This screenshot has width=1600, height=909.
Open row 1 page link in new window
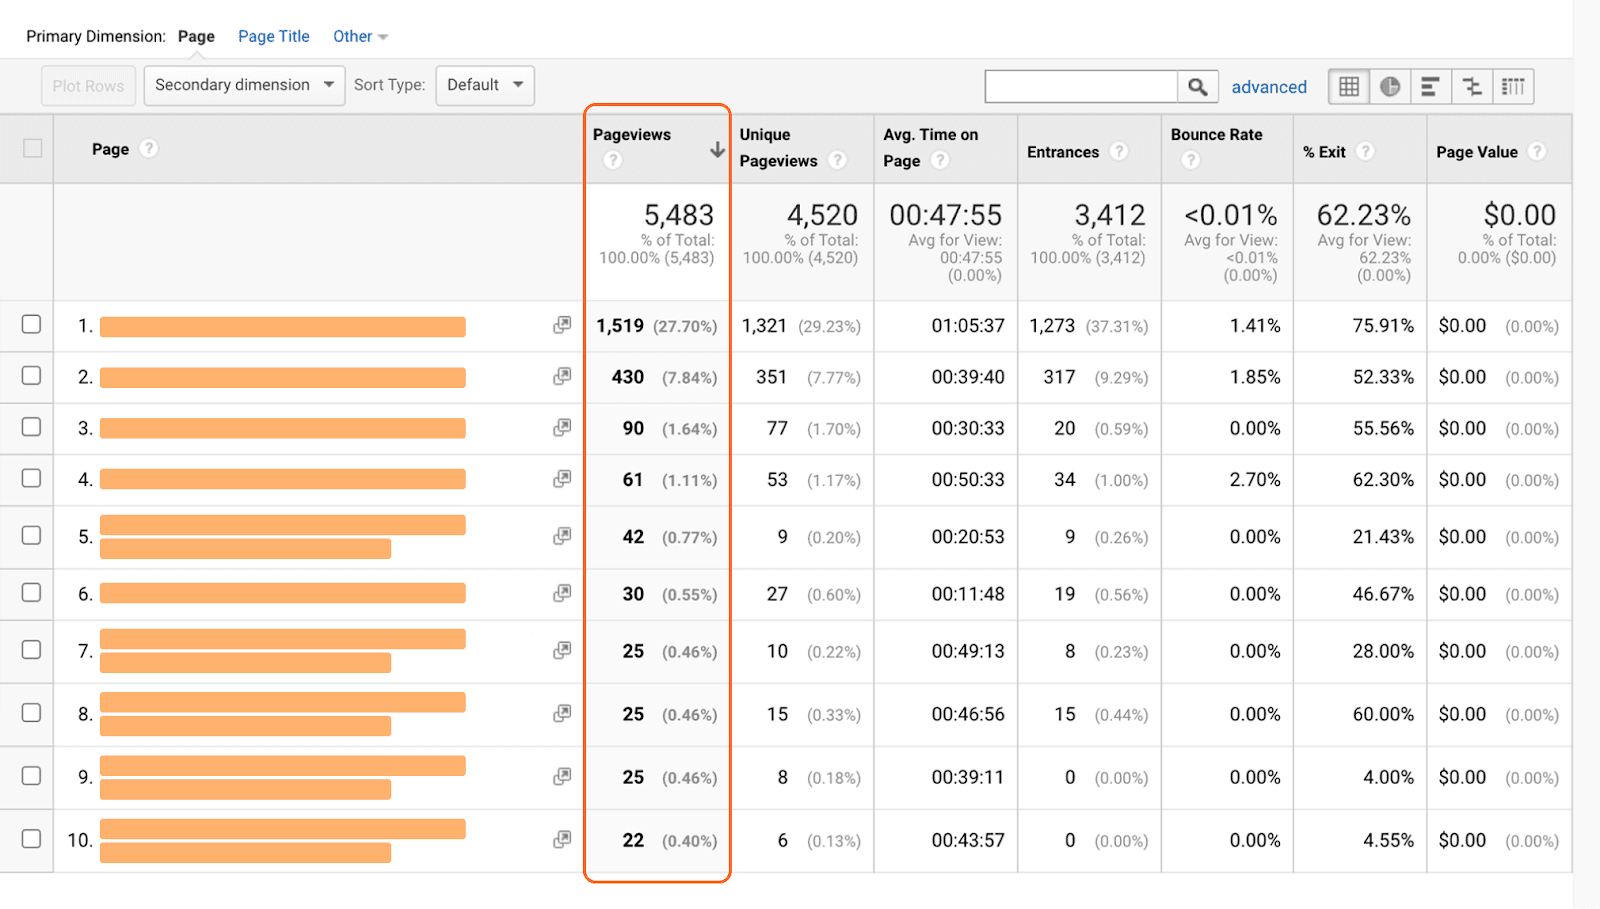pos(562,326)
